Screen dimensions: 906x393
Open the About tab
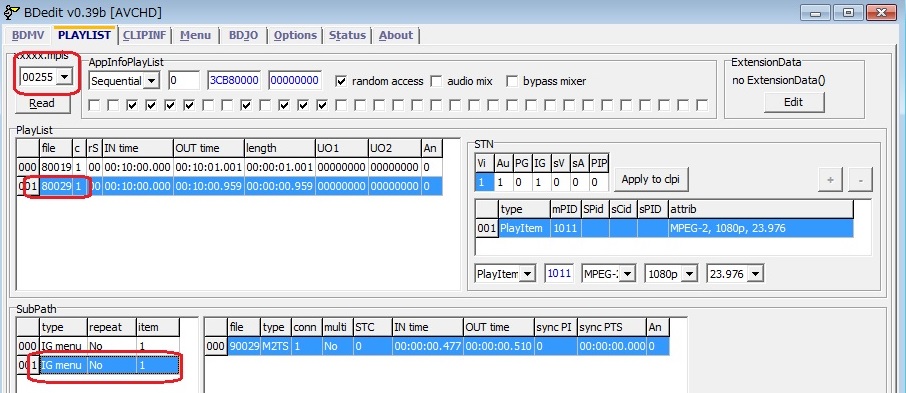(x=396, y=35)
